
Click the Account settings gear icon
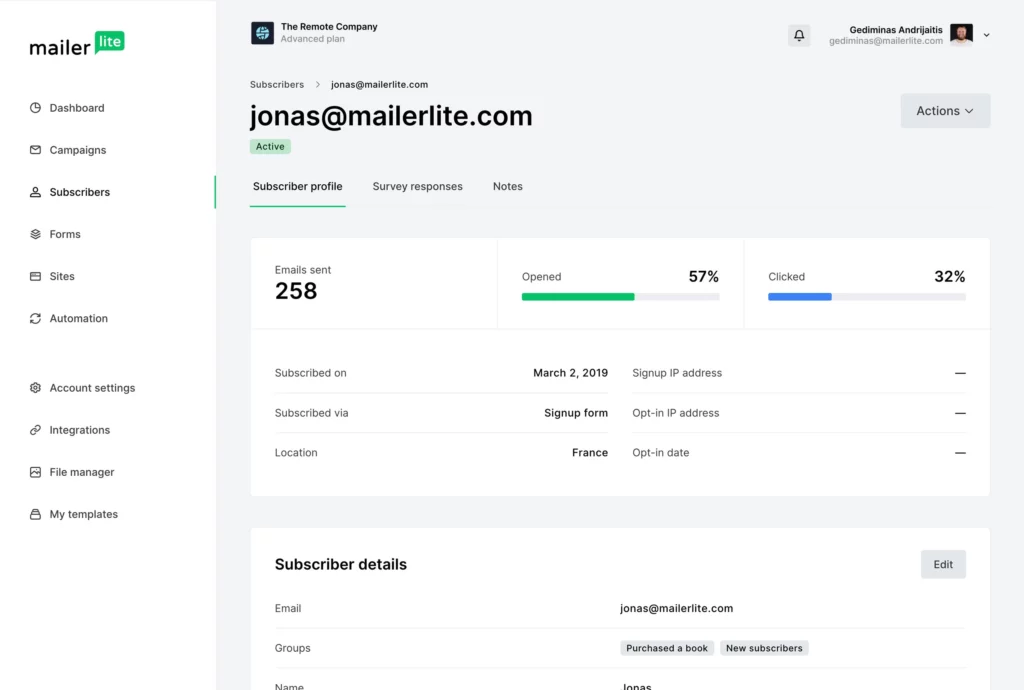tap(35, 388)
